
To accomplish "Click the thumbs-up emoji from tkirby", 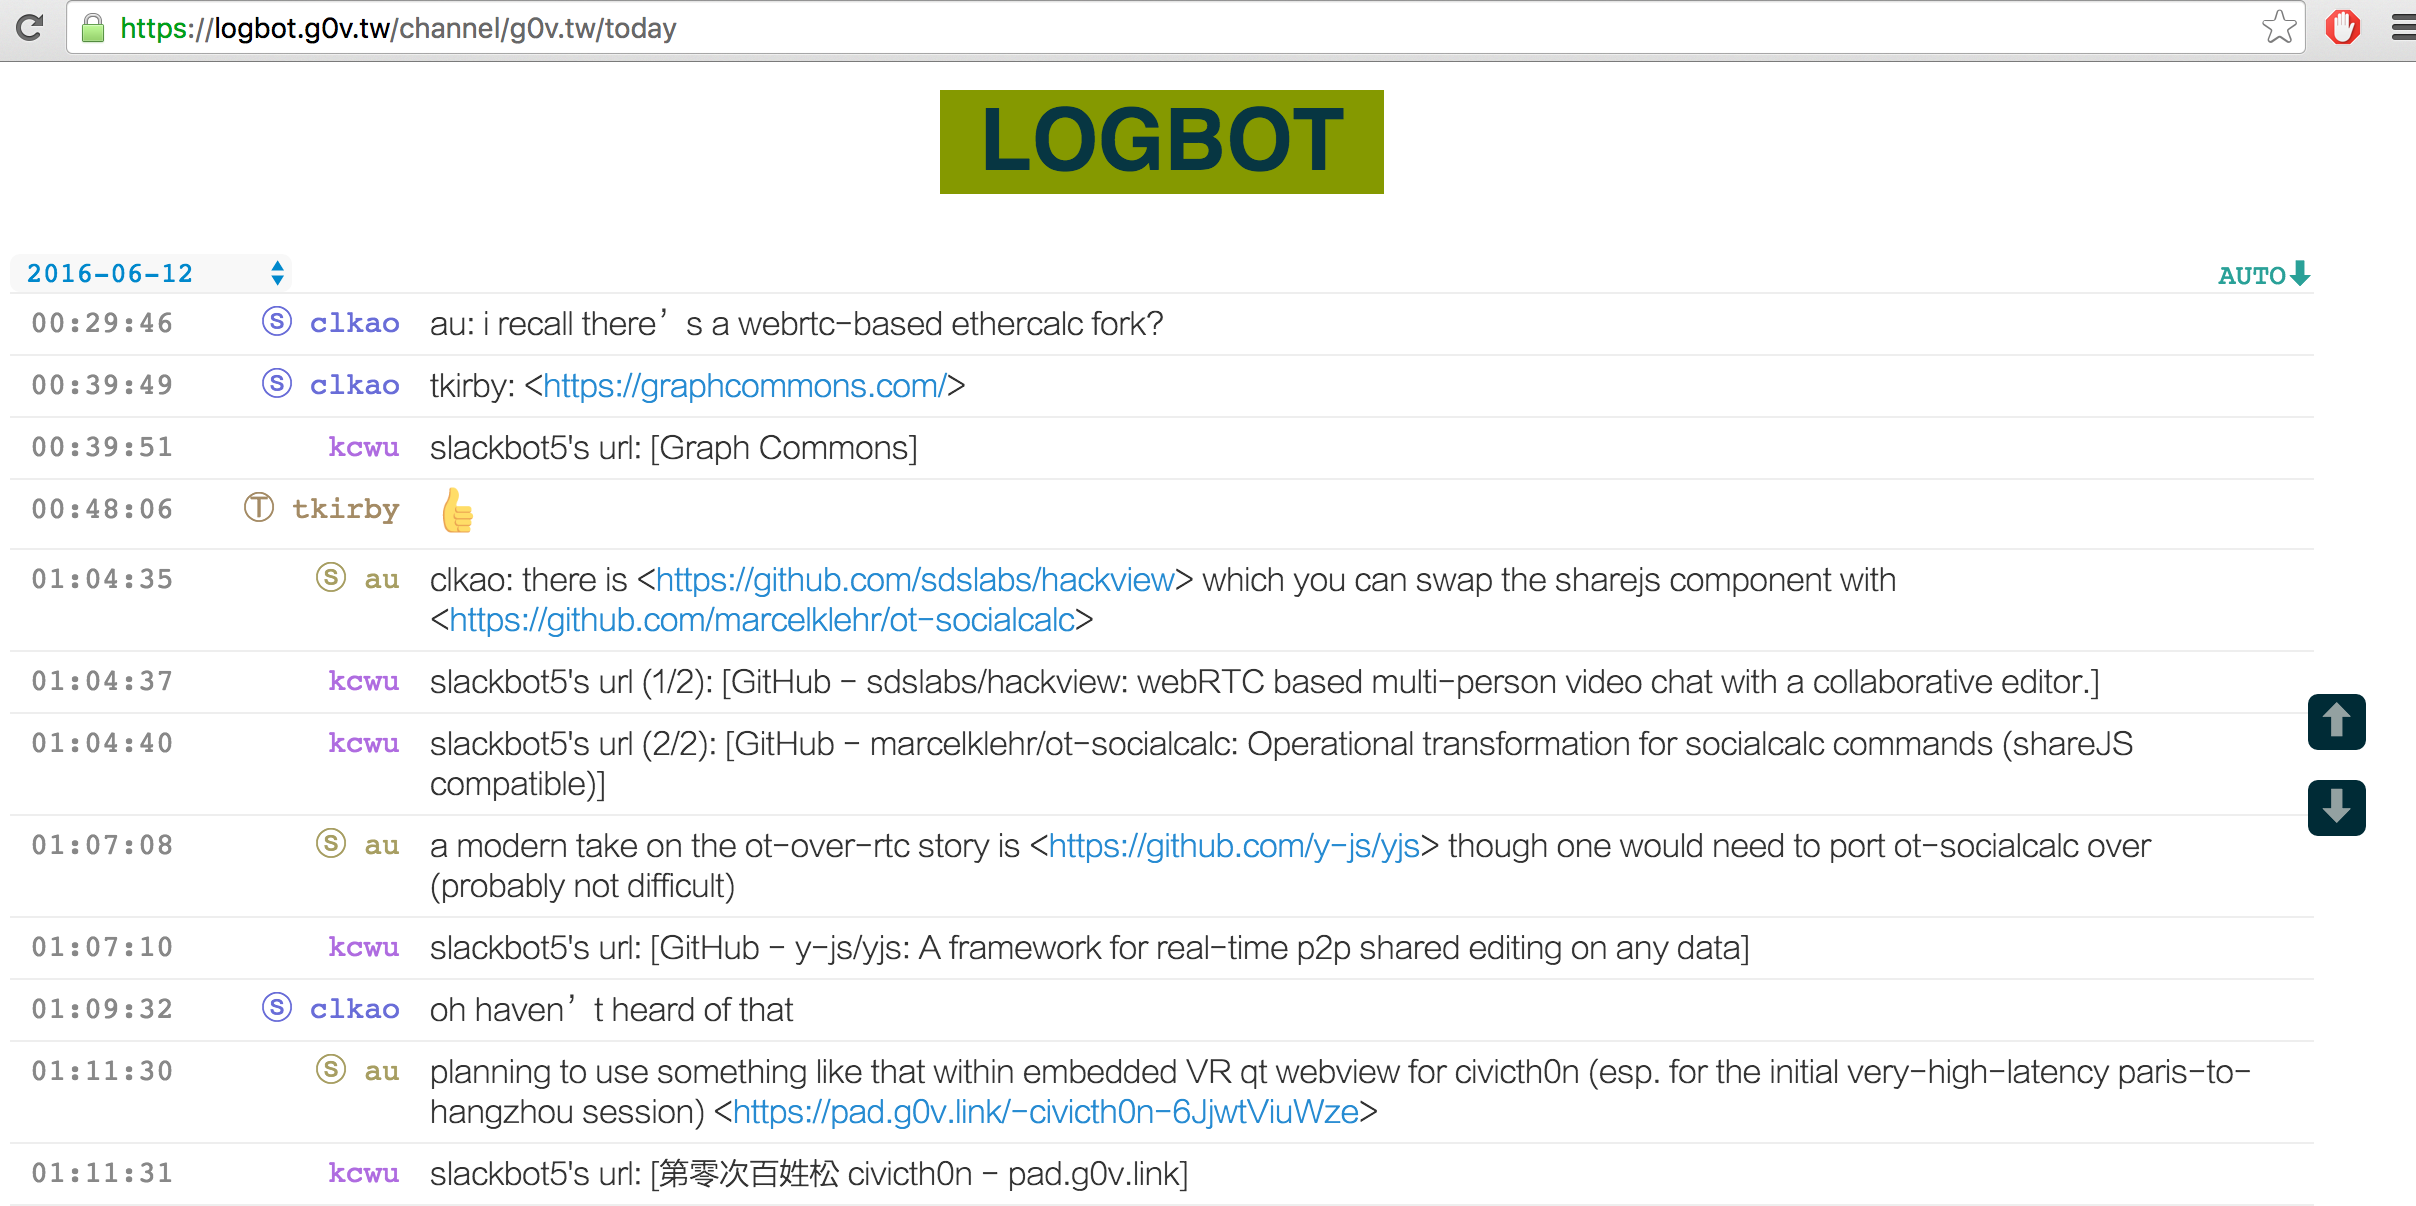I will (457, 511).
